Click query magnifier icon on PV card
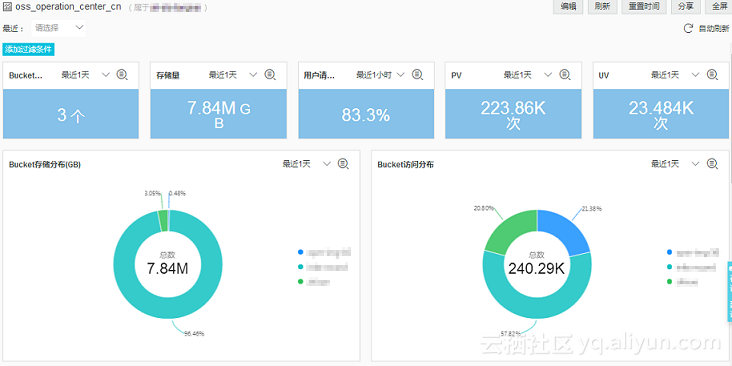The image size is (732, 366). (x=565, y=75)
